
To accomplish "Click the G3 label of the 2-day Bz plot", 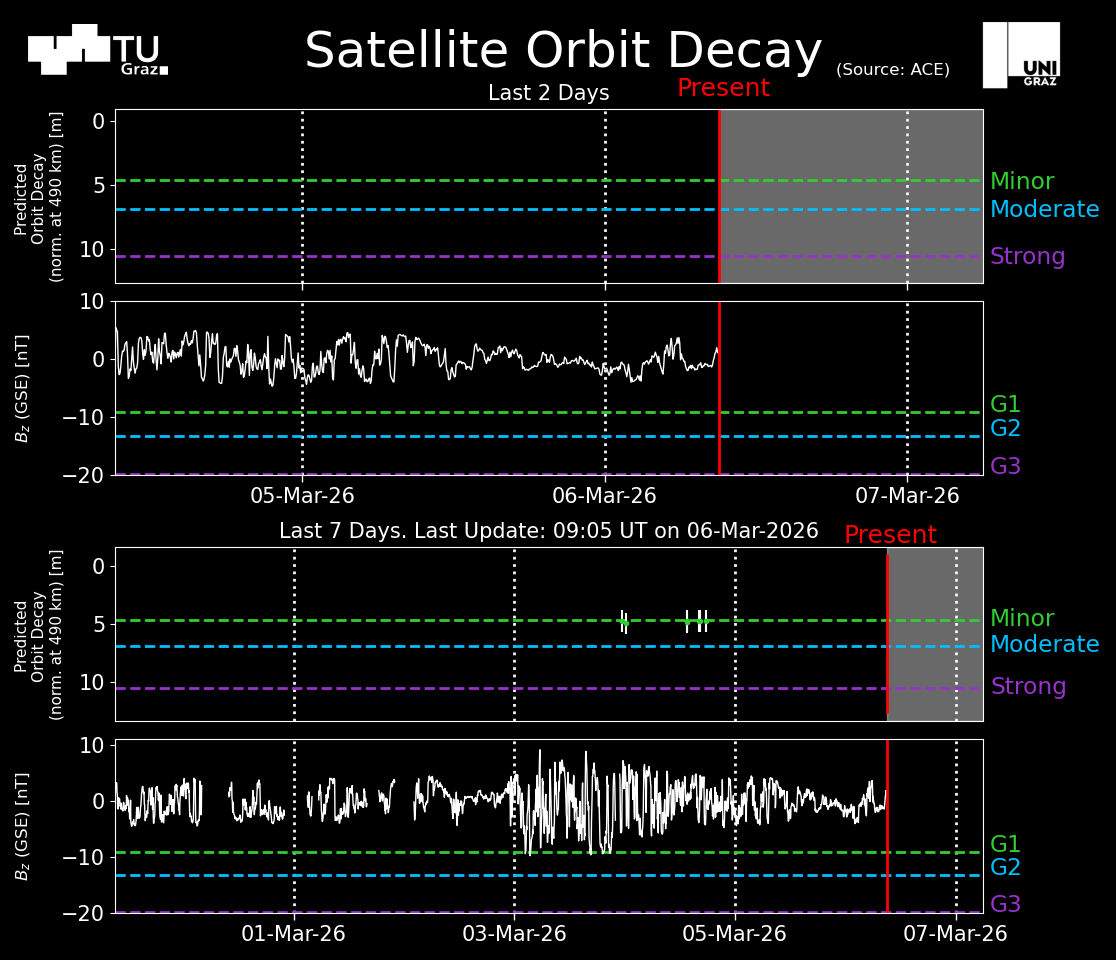I will (1005, 467).
